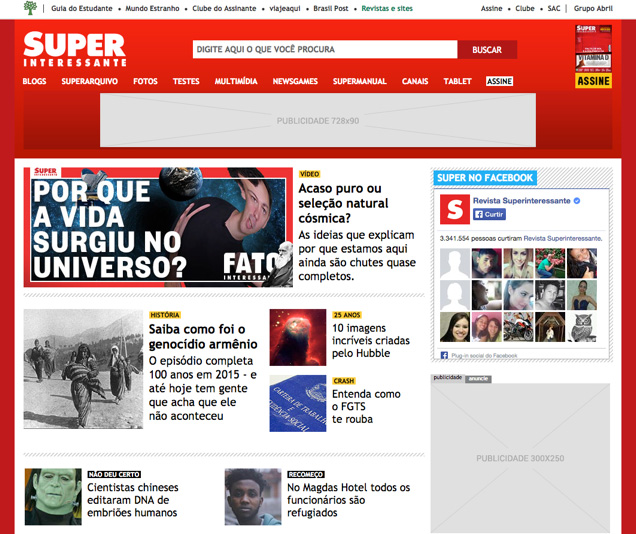The height and width of the screenshot is (534, 636).
Task: Click the BUSCAR search button
Action: coord(487,49)
